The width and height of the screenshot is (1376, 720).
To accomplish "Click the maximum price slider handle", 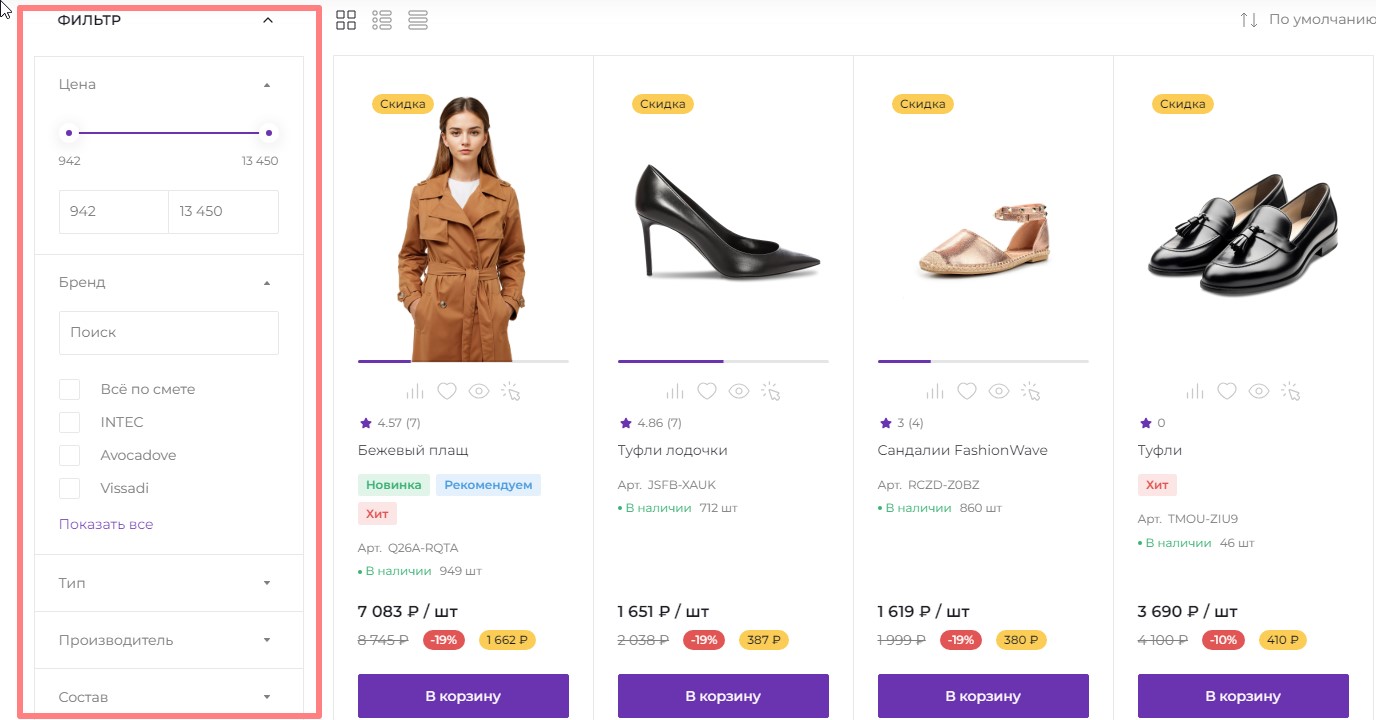I will click(x=269, y=133).
